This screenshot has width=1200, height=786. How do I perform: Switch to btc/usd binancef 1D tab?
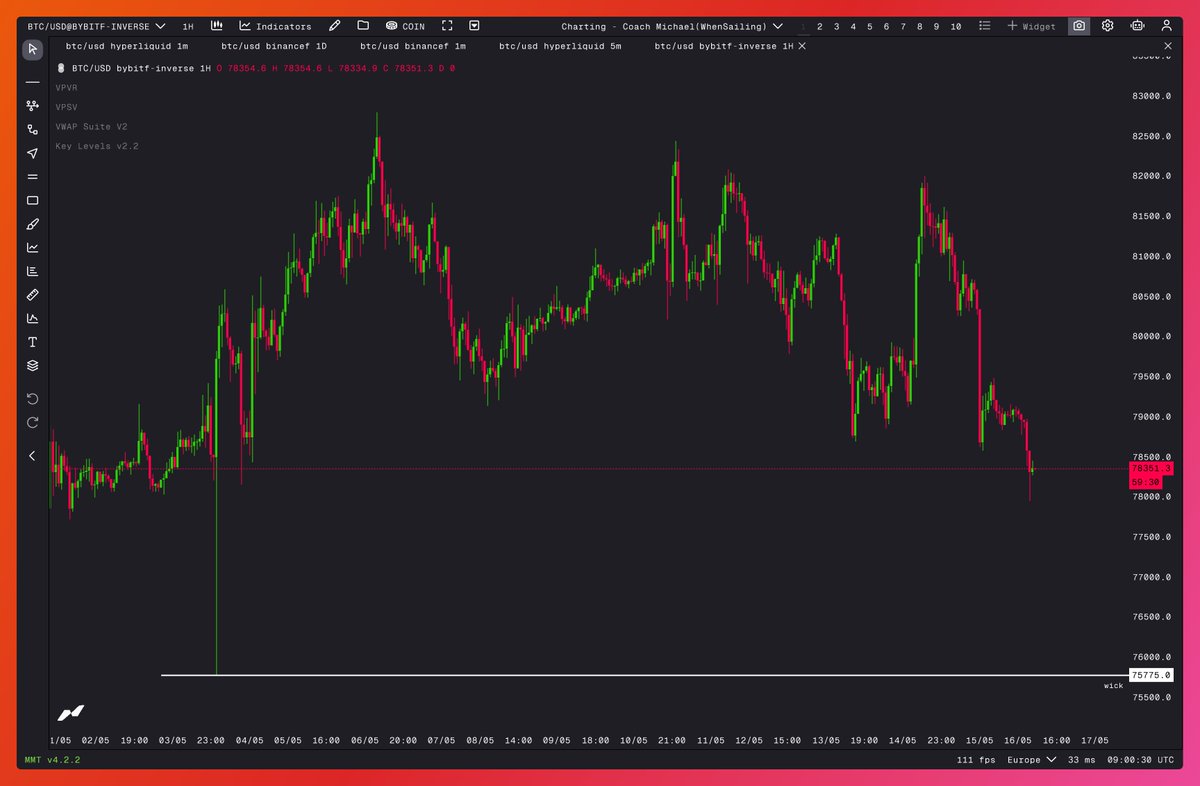click(274, 46)
